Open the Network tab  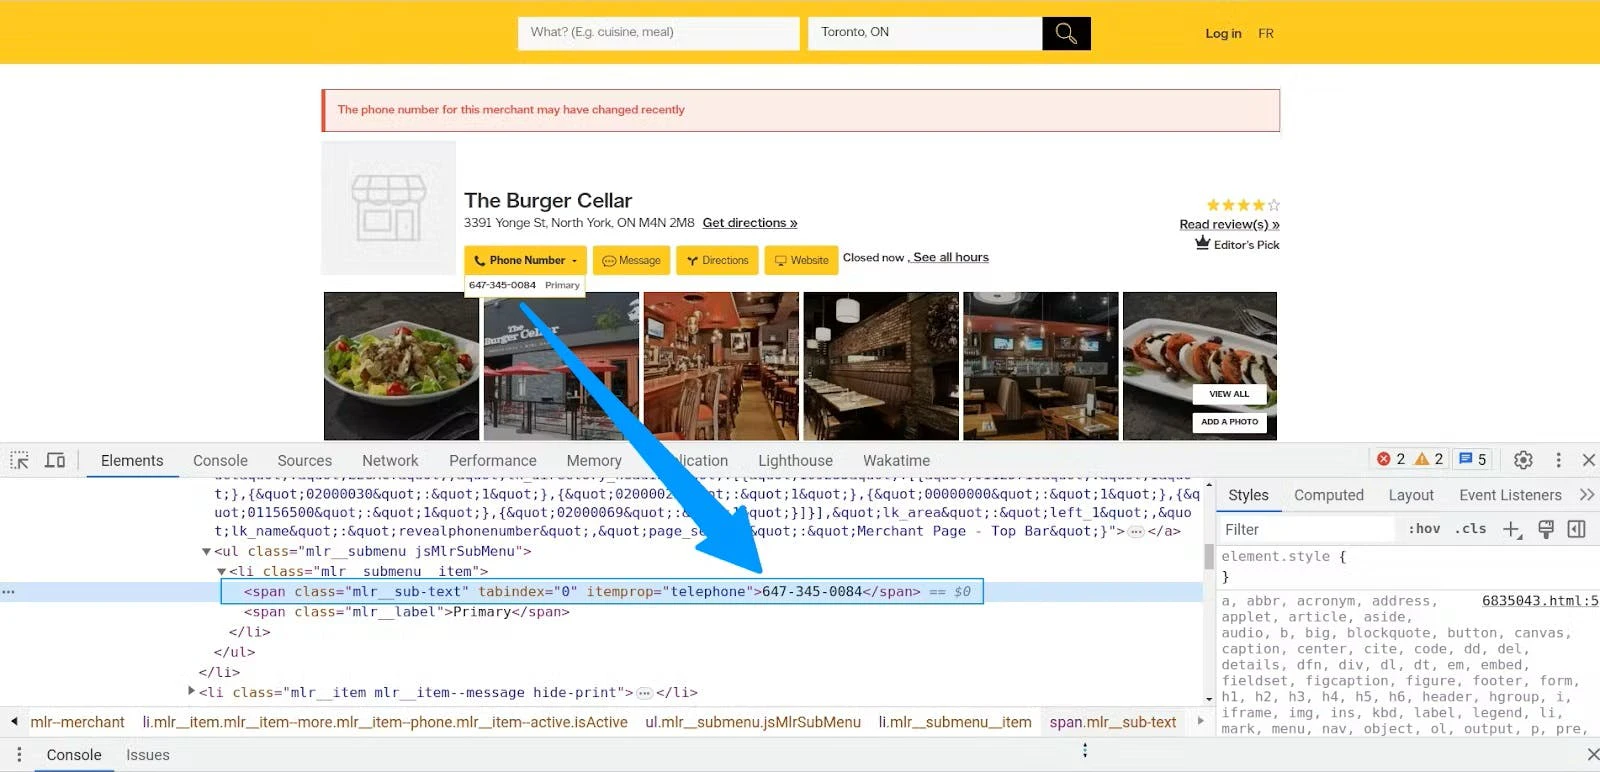(x=390, y=461)
